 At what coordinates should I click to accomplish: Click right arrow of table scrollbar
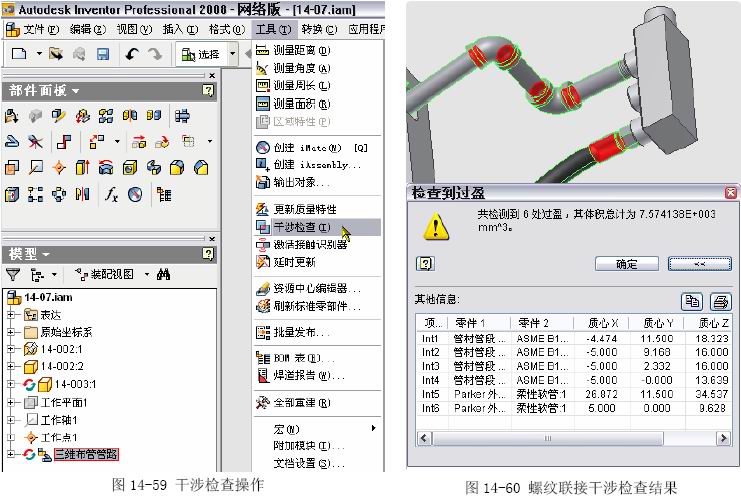723,438
